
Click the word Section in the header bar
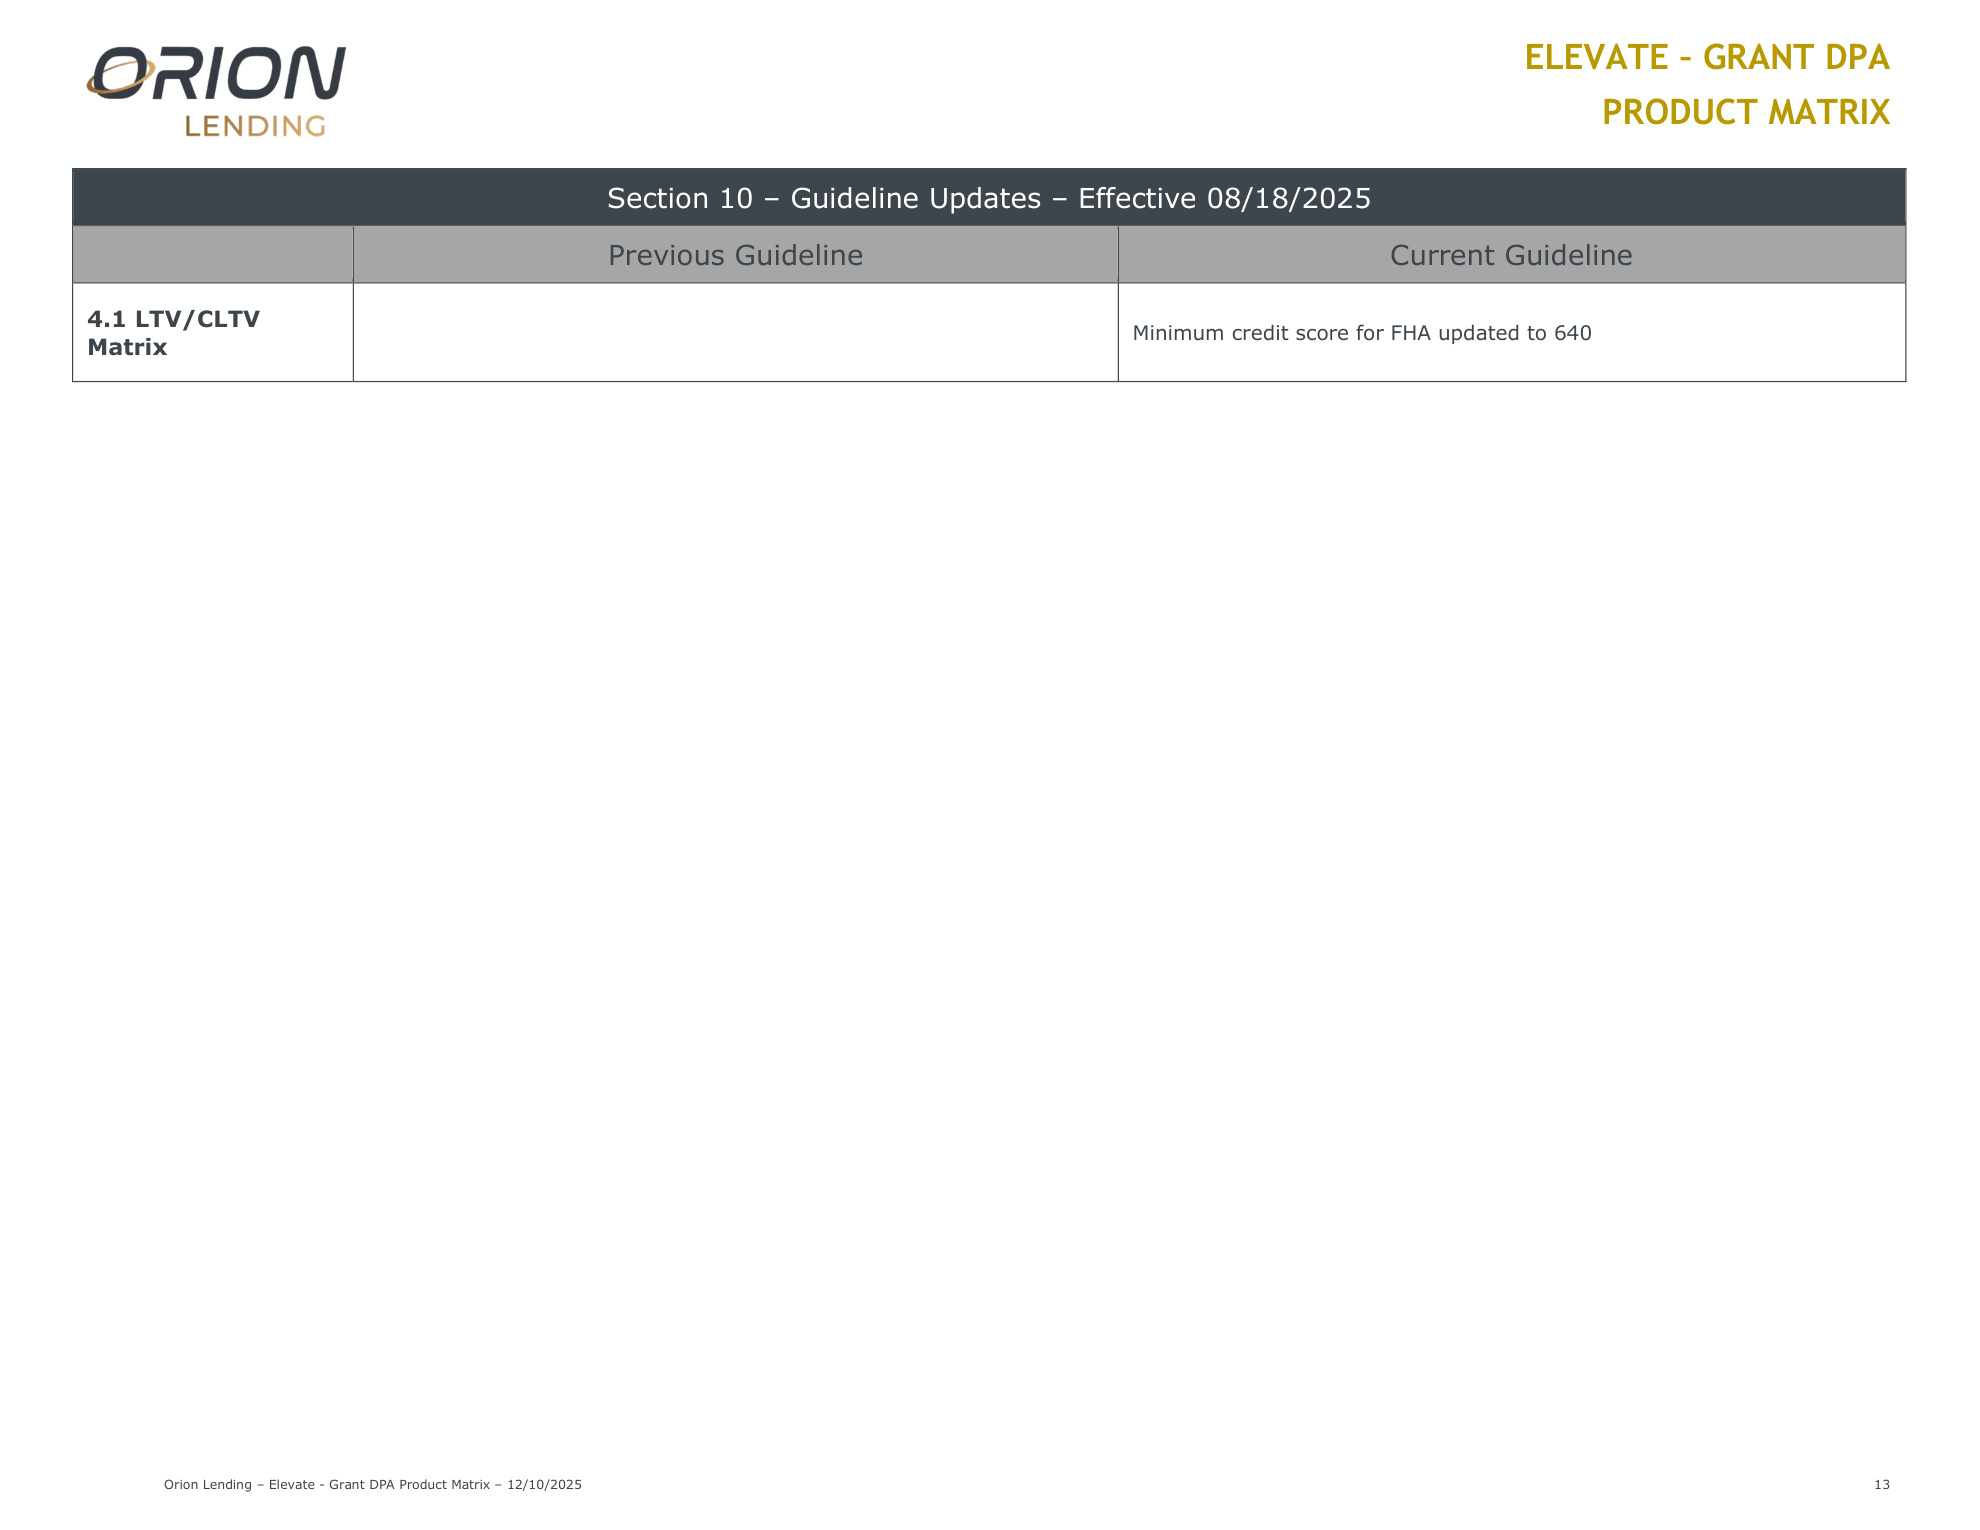[659, 198]
